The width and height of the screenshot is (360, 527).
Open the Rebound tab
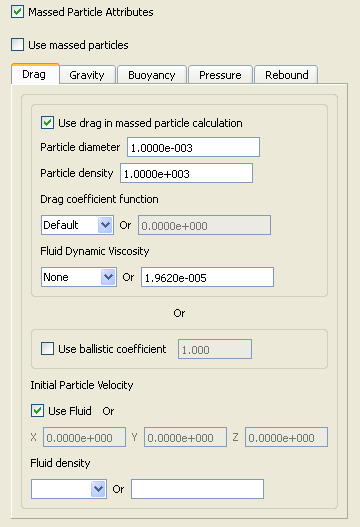[286, 75]
